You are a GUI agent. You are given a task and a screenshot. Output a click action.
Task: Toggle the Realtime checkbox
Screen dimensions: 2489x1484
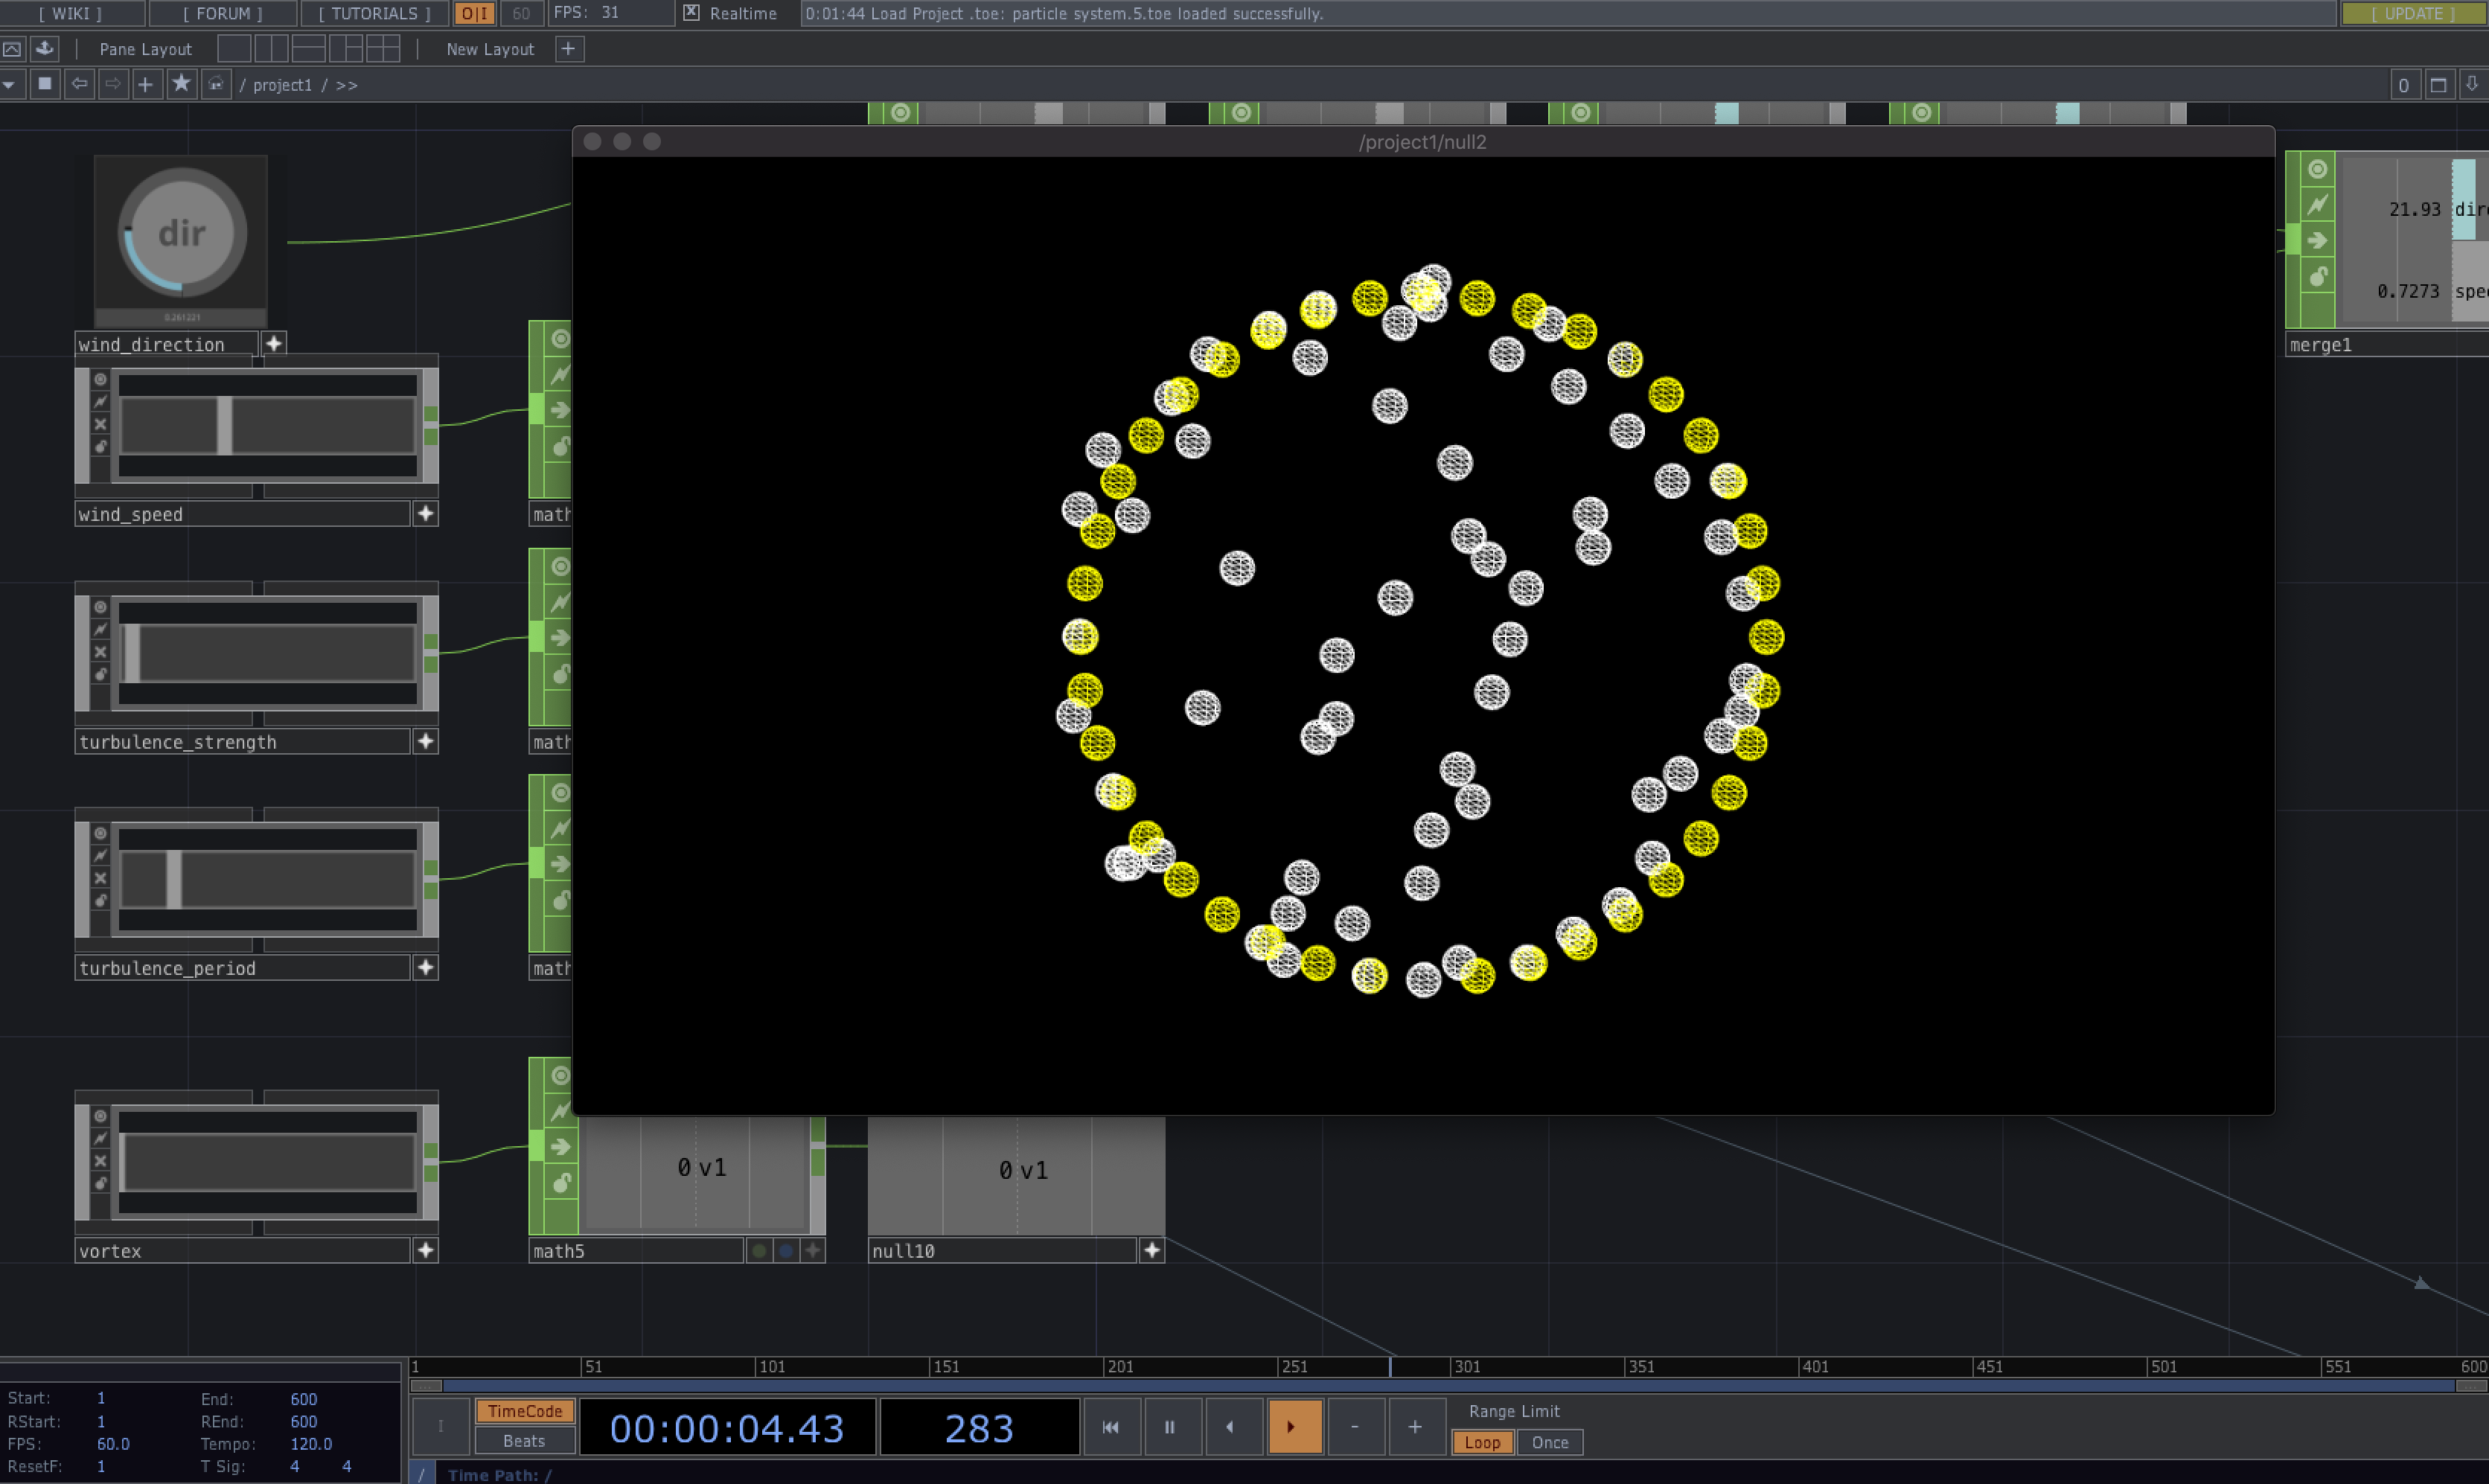[x=692, y=13]
